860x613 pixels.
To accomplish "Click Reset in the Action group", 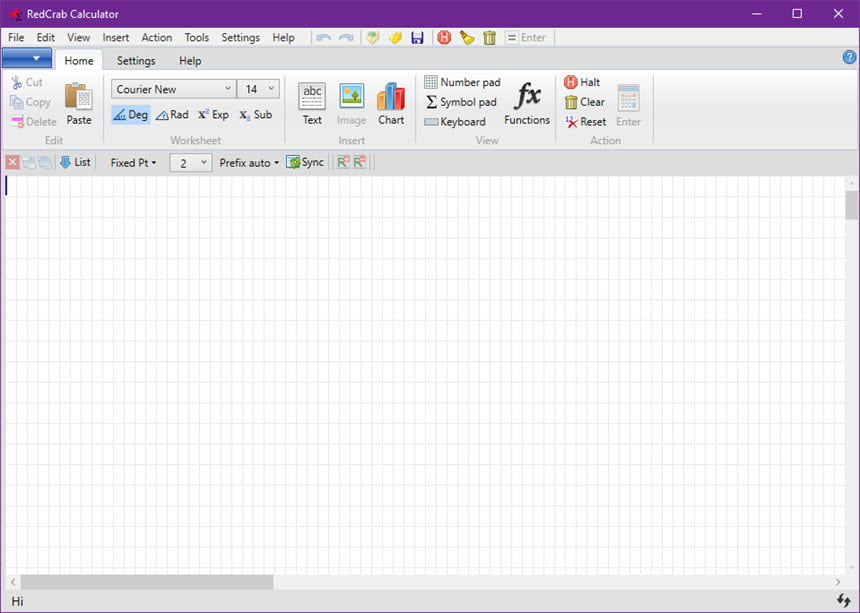I will click(585, 122).
